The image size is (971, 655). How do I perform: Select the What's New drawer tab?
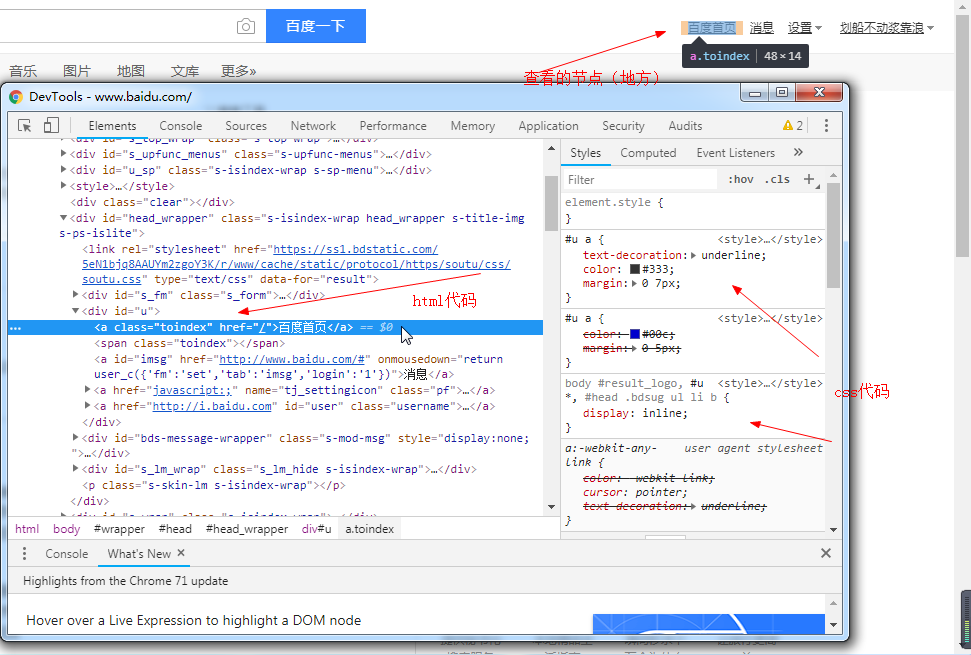coord(139,554)
